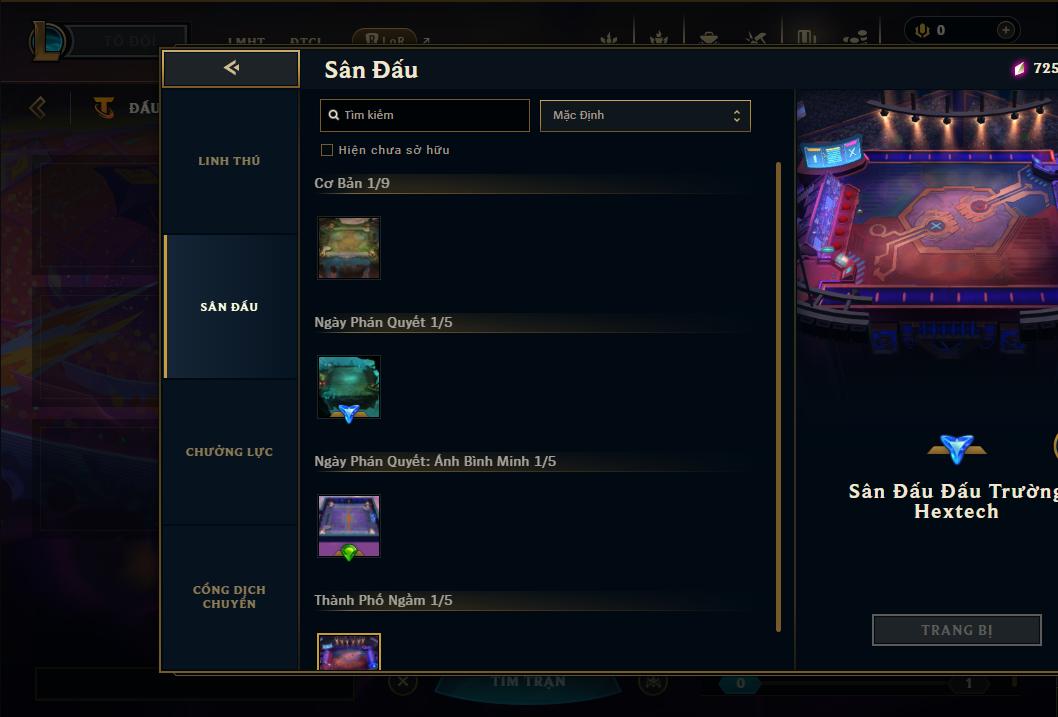This screenshot has width=1058, height=717.
Task: Enable the Hiện chưa sở hữu checkbox
Action: coord(327,150)
